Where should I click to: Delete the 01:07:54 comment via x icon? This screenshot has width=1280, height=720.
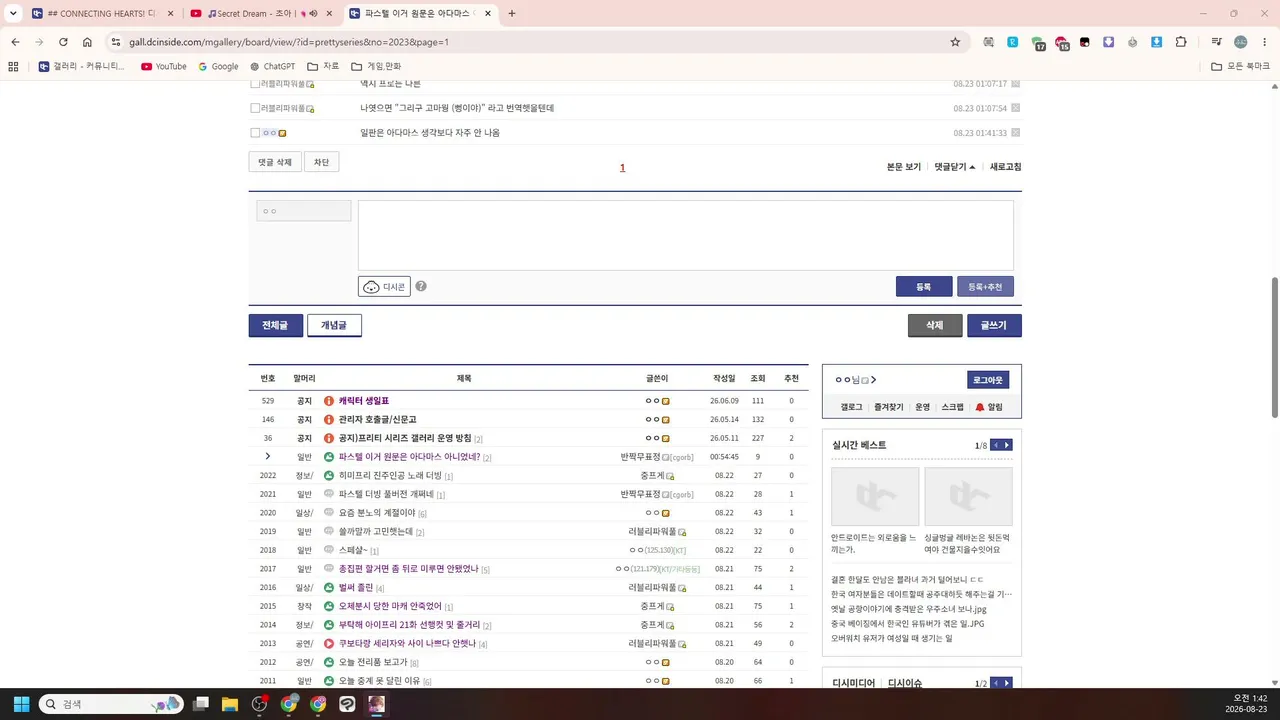pos(1015,108)
